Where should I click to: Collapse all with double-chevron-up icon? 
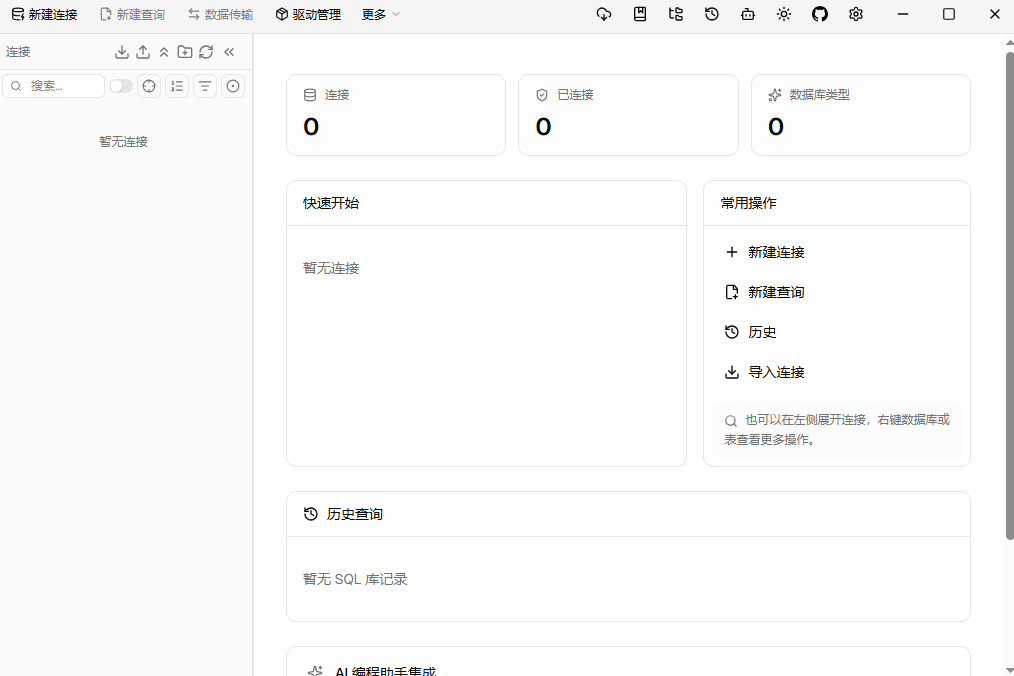164,52
